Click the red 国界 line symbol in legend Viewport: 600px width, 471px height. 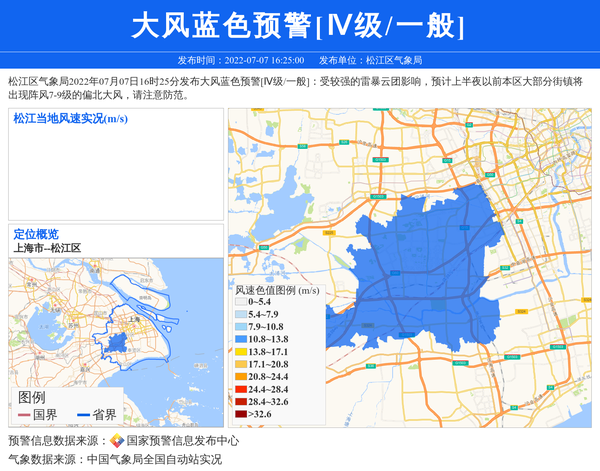(x=24, y=415)
